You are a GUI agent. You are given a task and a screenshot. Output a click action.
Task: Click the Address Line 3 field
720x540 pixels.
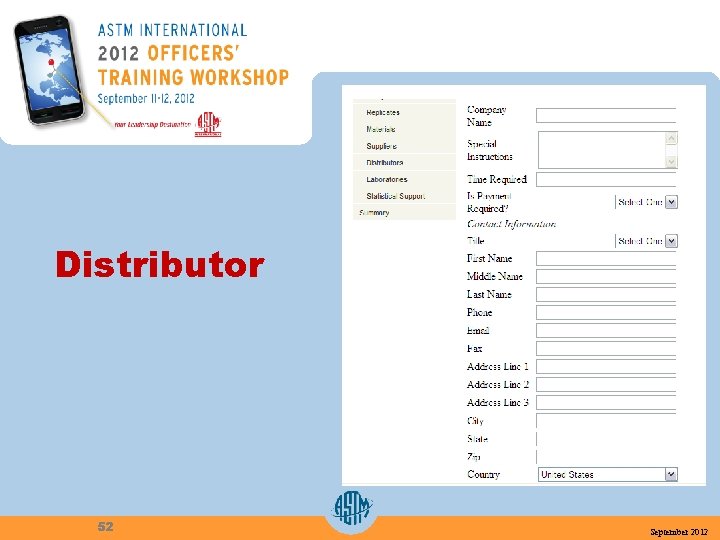click(606, 402)
